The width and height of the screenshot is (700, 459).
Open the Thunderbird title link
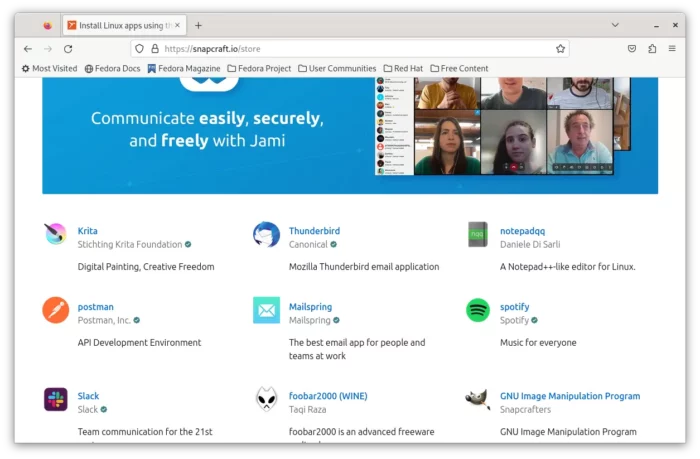[x=314, y=231]
